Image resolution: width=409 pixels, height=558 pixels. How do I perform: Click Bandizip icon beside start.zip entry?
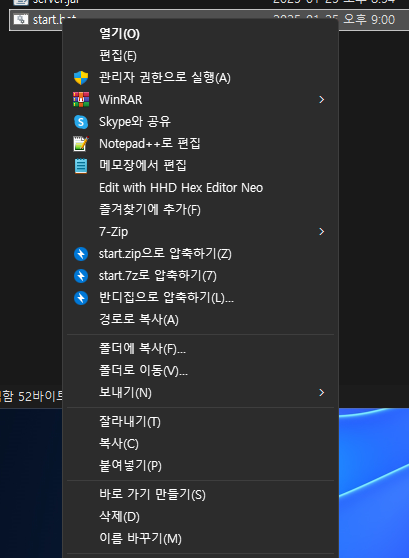tap(81, 254)
